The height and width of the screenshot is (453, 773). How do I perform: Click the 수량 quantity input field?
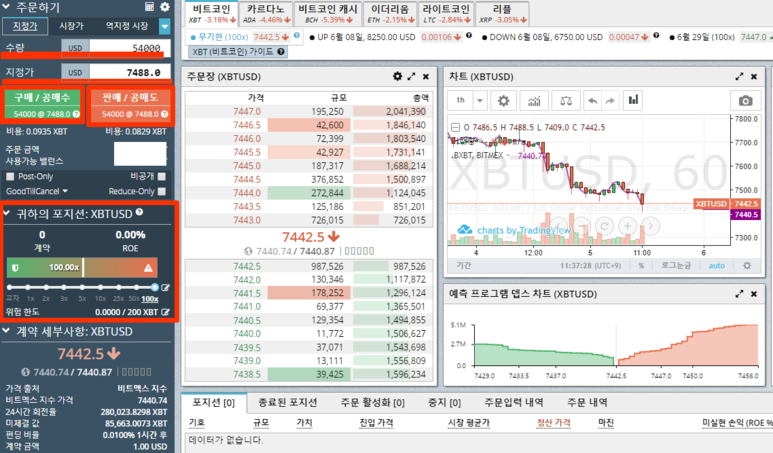(x=130, y=48)
